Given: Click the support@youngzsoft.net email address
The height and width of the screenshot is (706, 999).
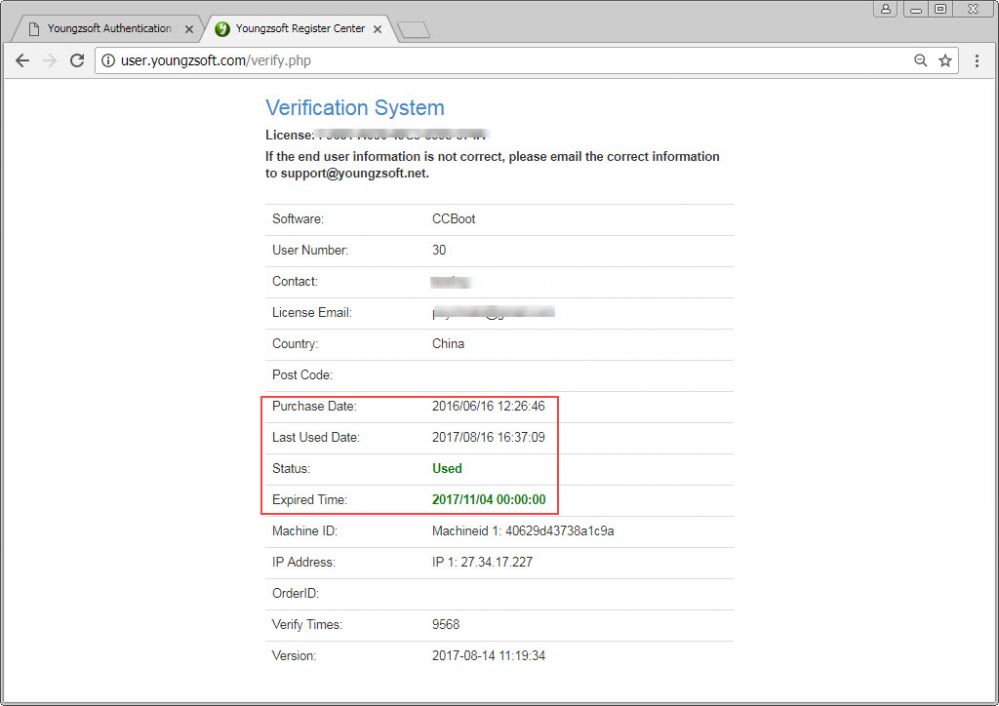Looking at the screenshot, I should tap(354, 173).
